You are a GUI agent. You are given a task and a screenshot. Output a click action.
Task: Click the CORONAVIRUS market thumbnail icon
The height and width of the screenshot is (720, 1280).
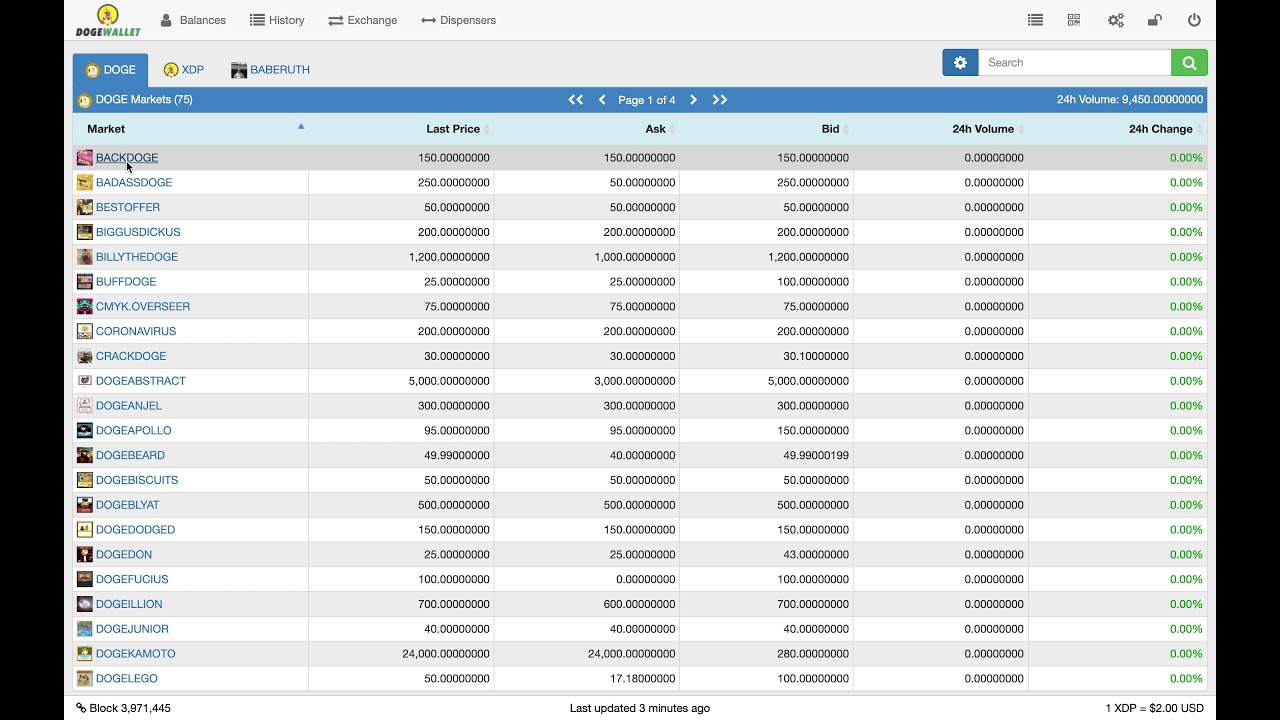(x=85, y=331)
